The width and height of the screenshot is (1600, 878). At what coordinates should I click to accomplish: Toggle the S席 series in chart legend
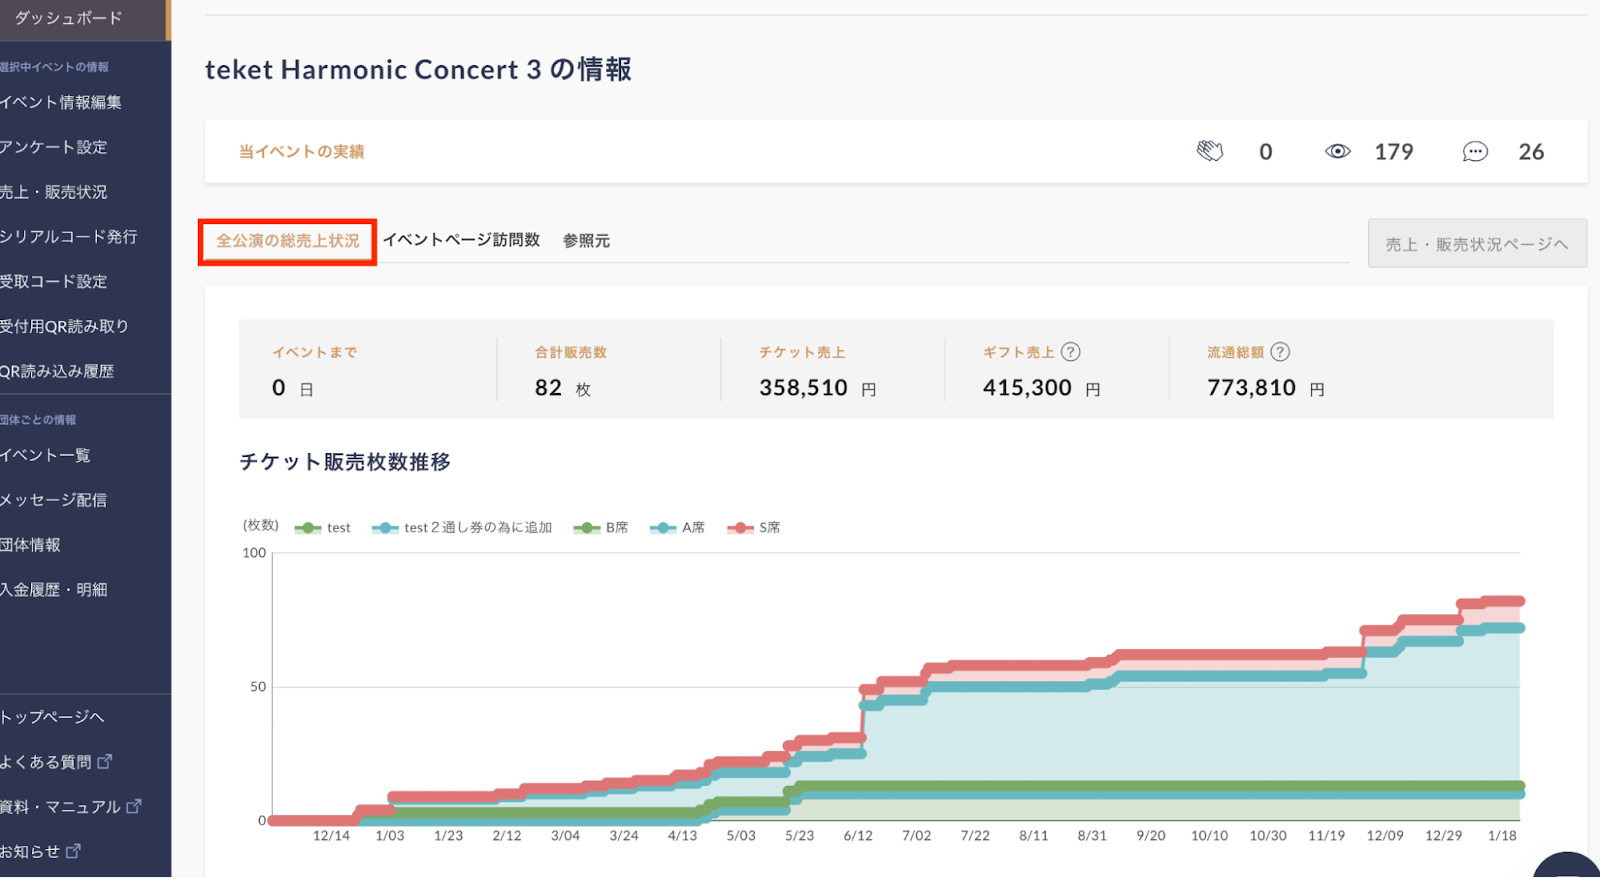pyautogui.click(x=754, y=528)
